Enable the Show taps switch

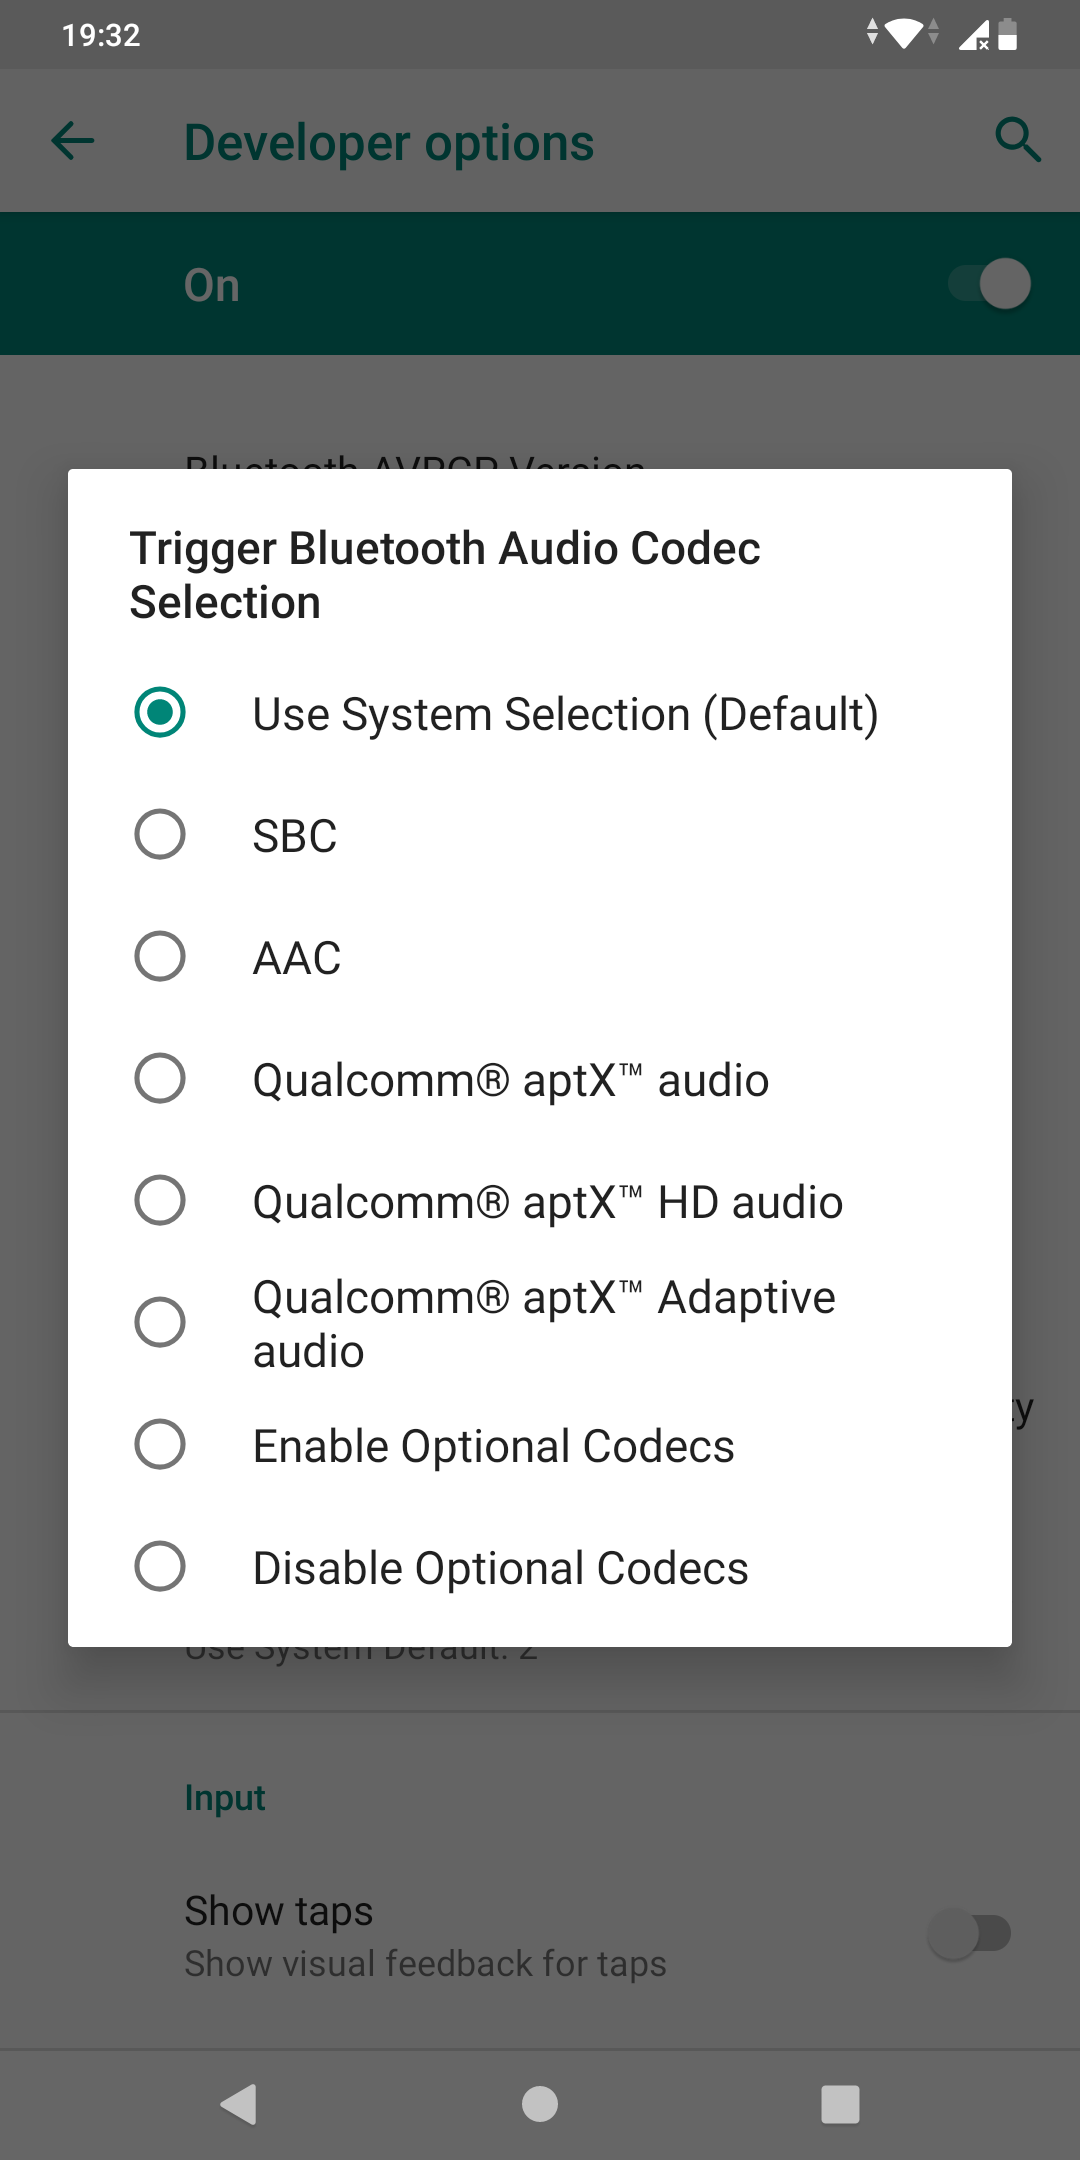point(969,1934)
